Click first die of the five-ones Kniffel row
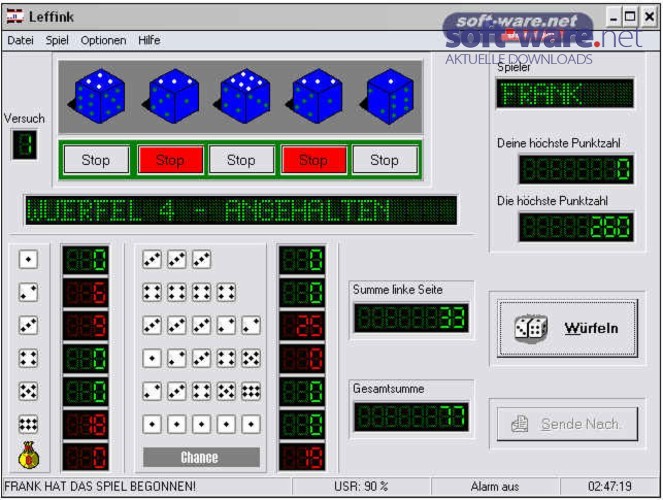The image size is (663, 500). (x=152, y=424)
